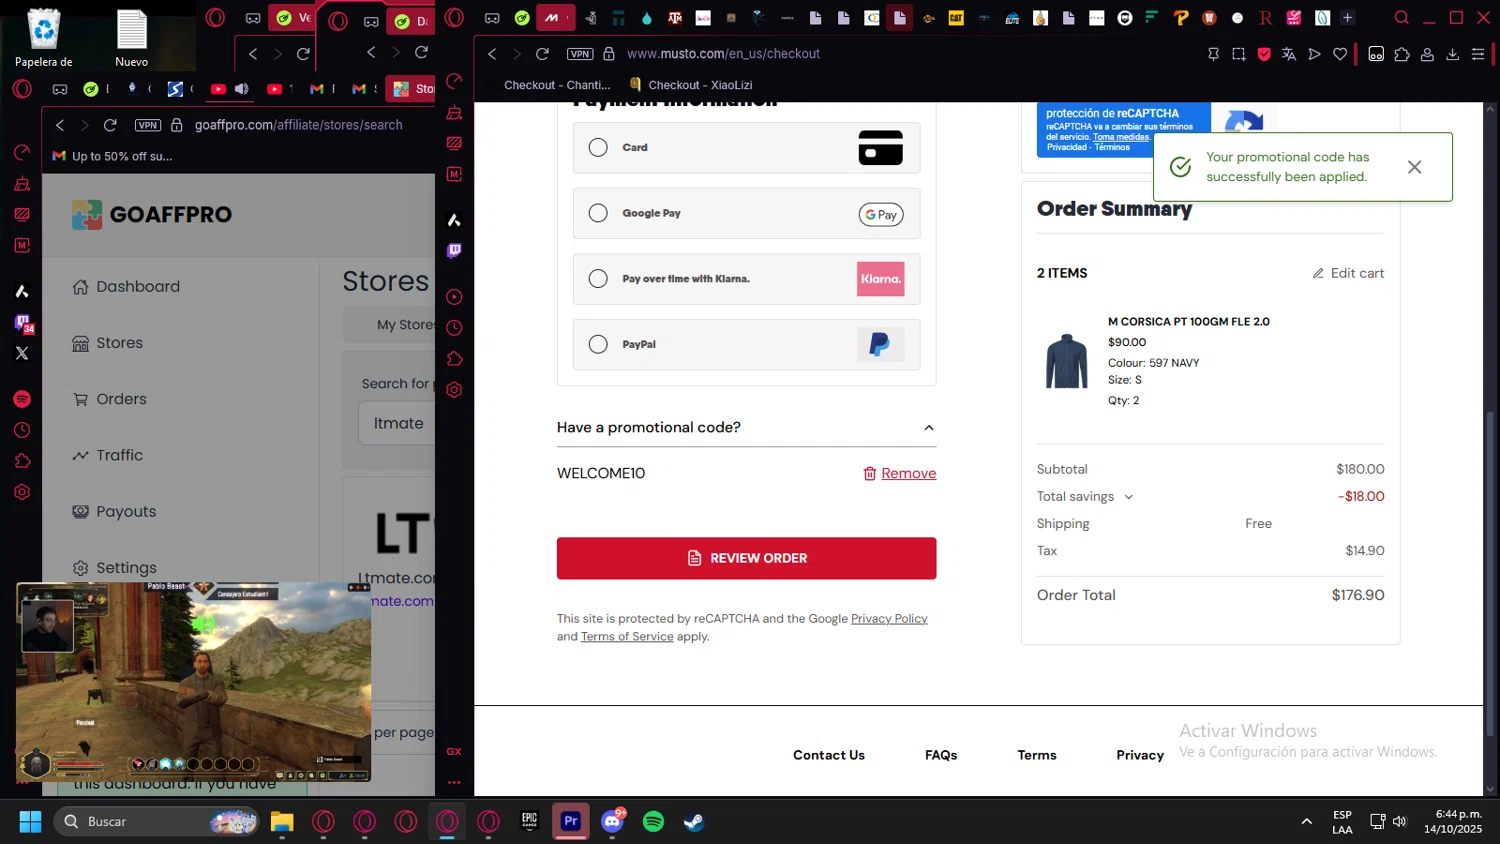Open Contact Us in the footer
The width and height of the screenshot is (1500, 844).
(x=829, y=755)
